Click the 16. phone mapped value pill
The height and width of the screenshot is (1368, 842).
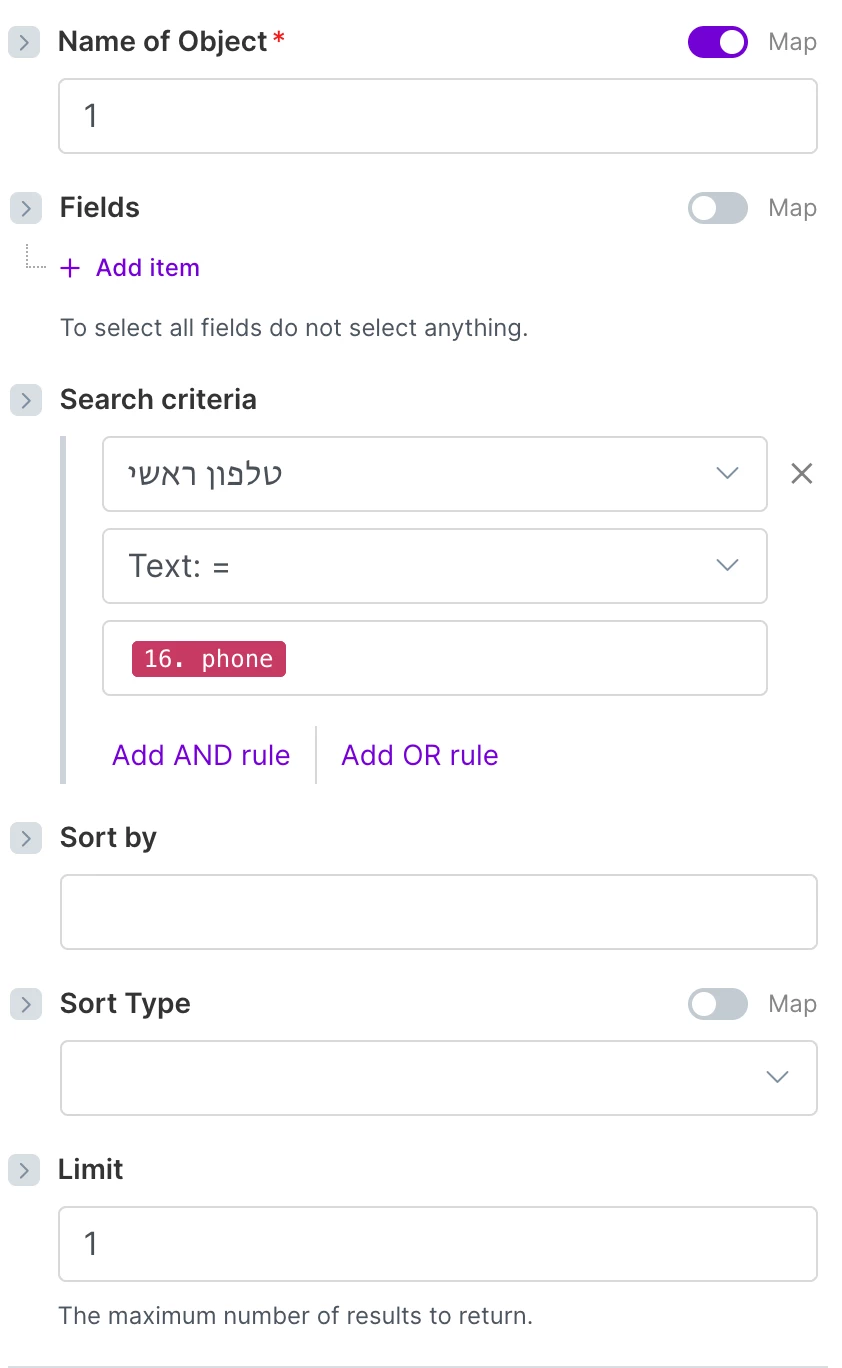pyautogui.click(x=208, y=659)
